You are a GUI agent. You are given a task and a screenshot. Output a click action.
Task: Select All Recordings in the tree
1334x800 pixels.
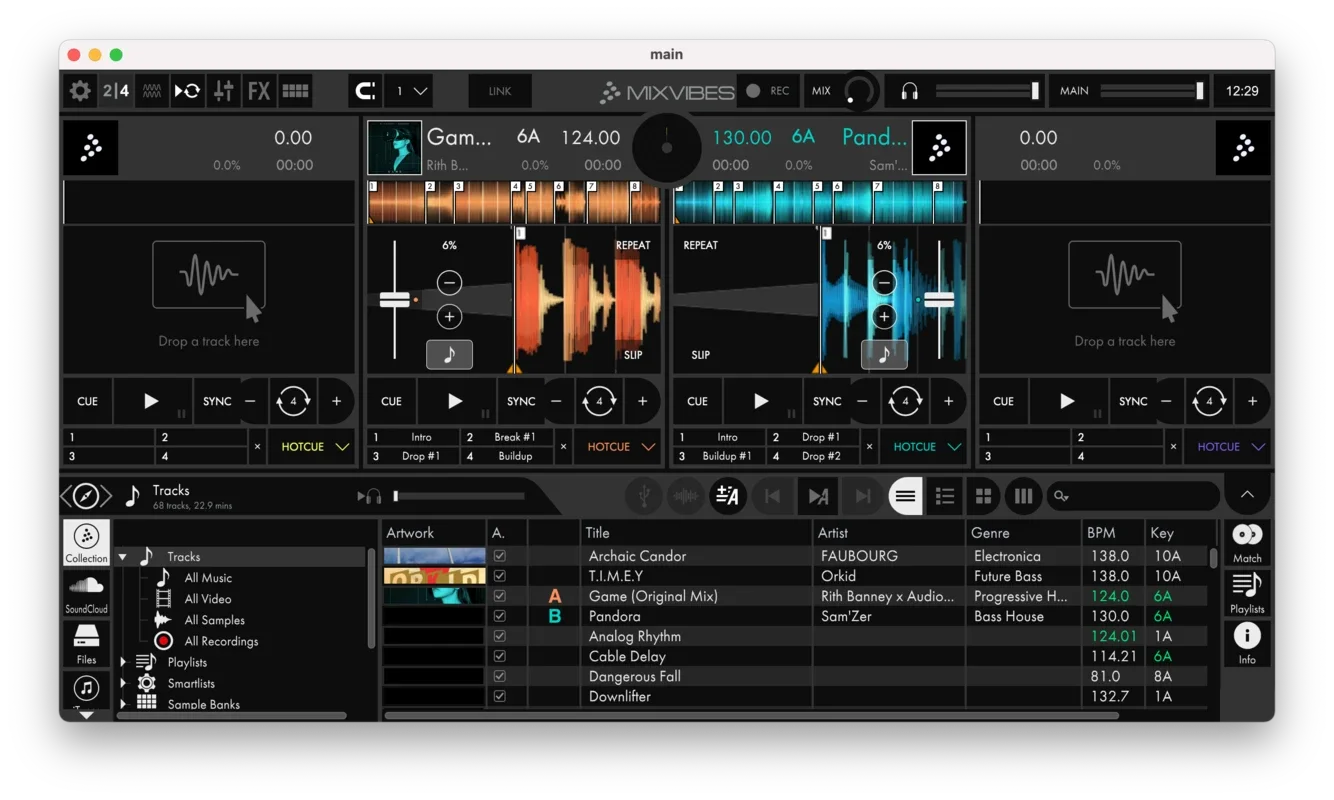(x=221, y=641)
